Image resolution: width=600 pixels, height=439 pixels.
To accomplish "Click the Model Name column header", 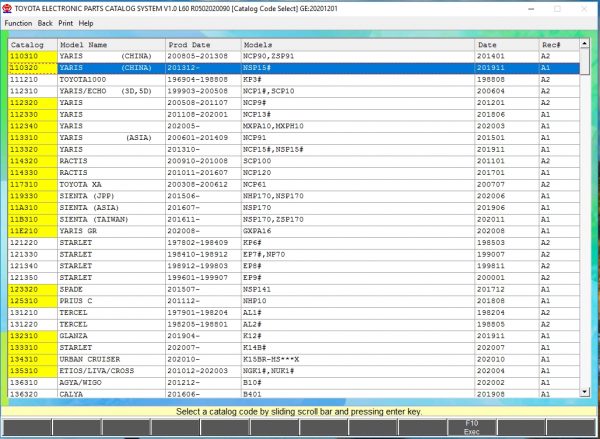I will [111, 45].
